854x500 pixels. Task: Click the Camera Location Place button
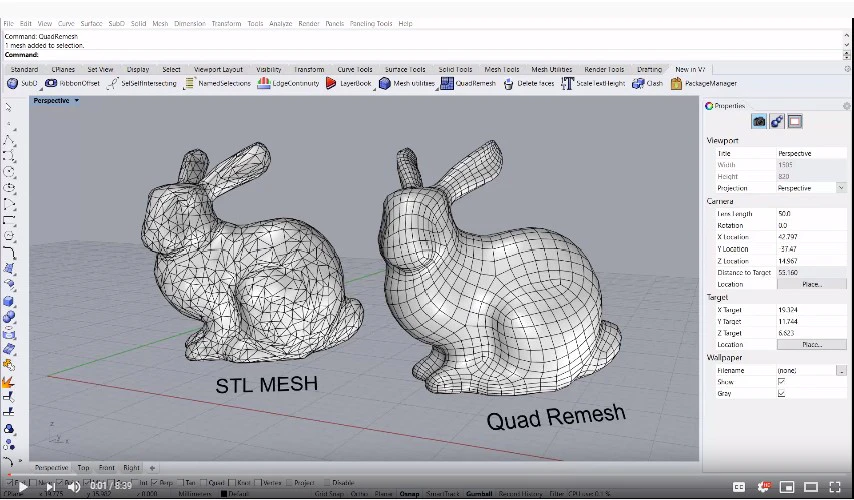point(812,284)
